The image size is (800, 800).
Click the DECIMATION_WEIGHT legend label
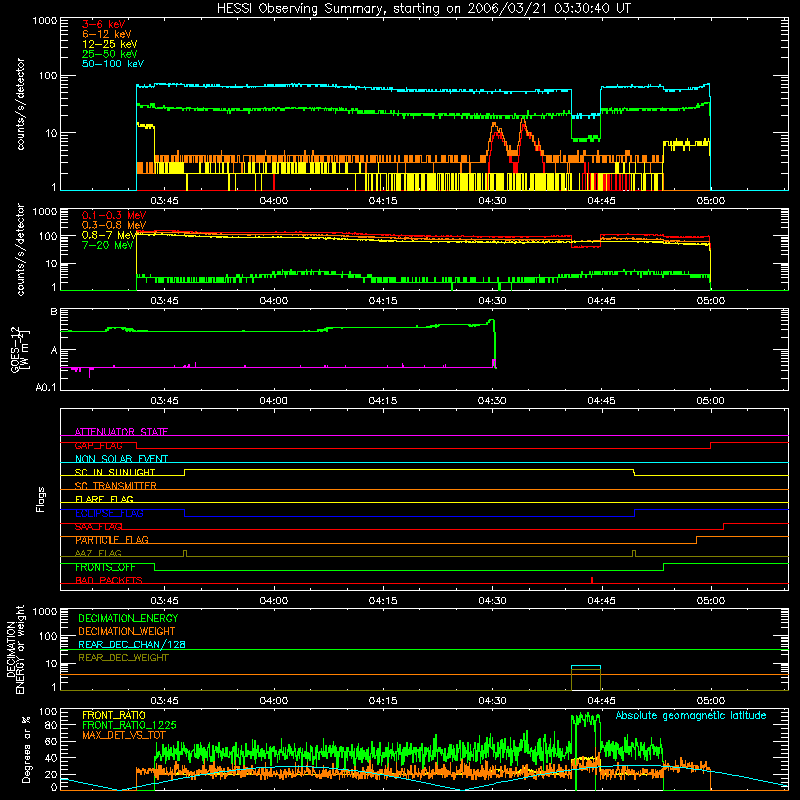127,631
